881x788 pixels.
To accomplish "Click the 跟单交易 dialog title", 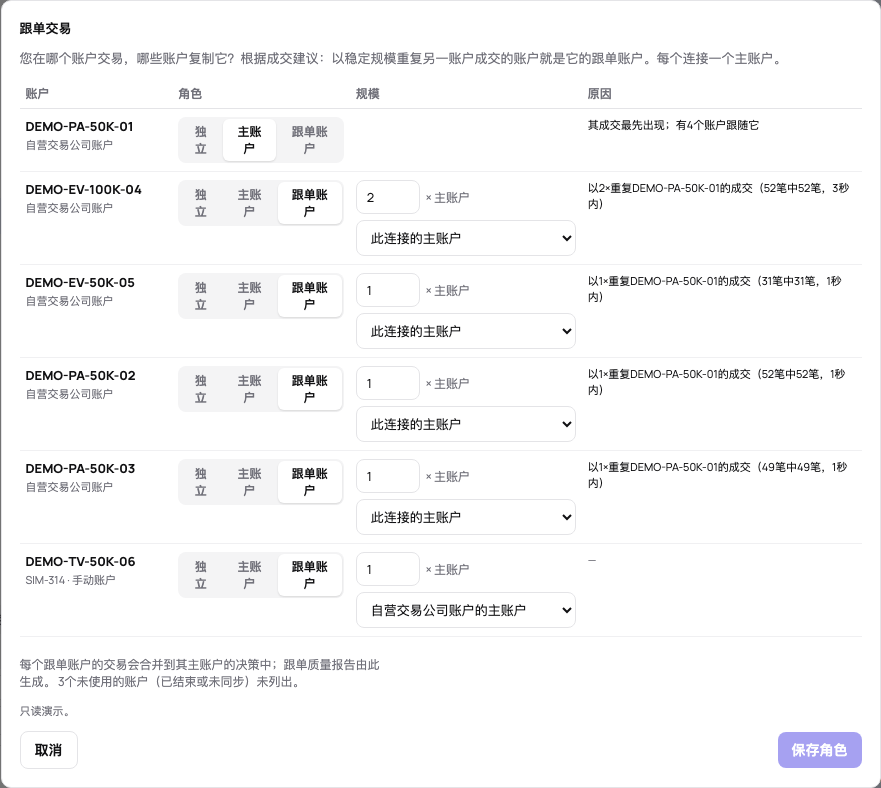I will tap(45, 29).
